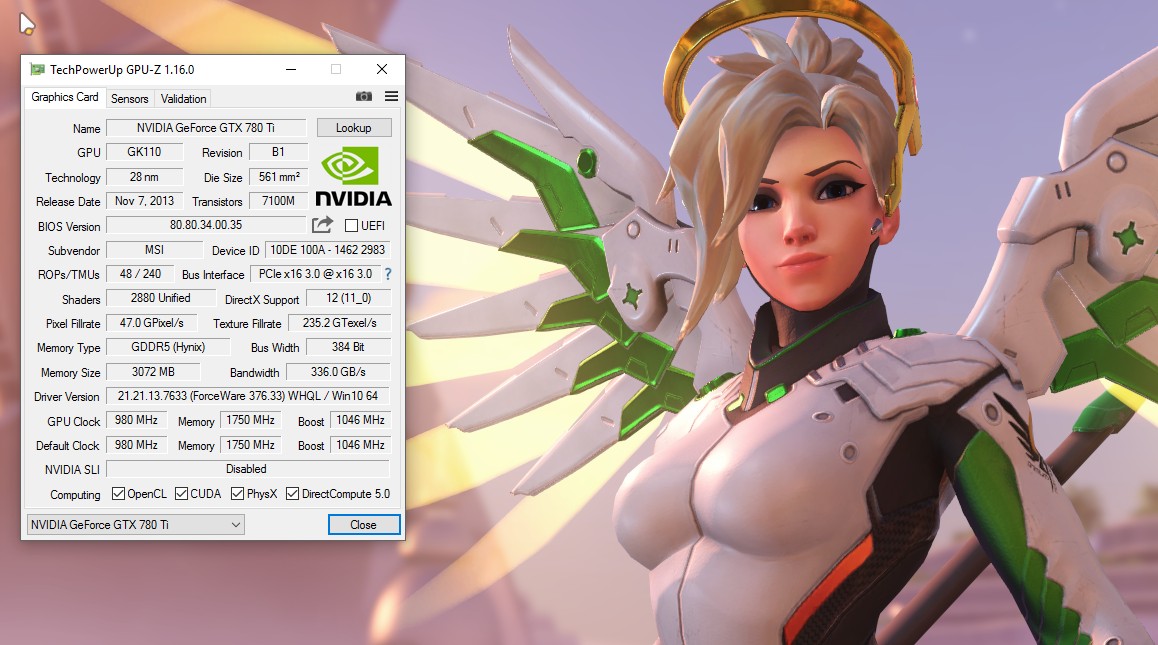Click the Revision field showing B1
Image resolution: width=1158 pixels, height=645 pixels.
click(x=278, y=151)
